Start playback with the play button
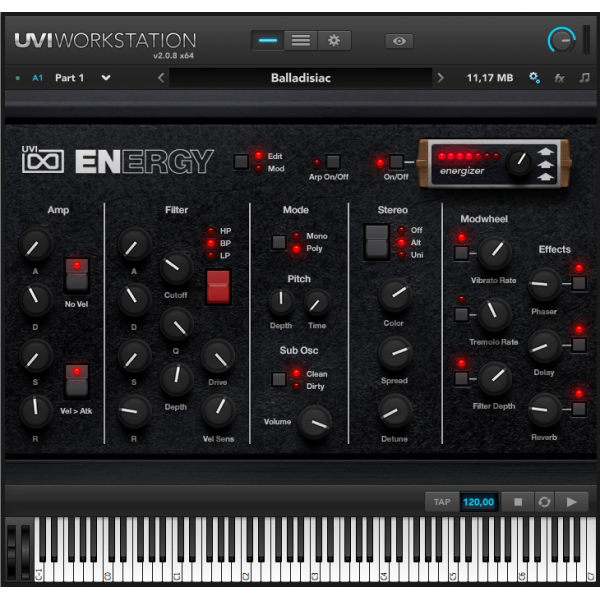 coord(572,502)
